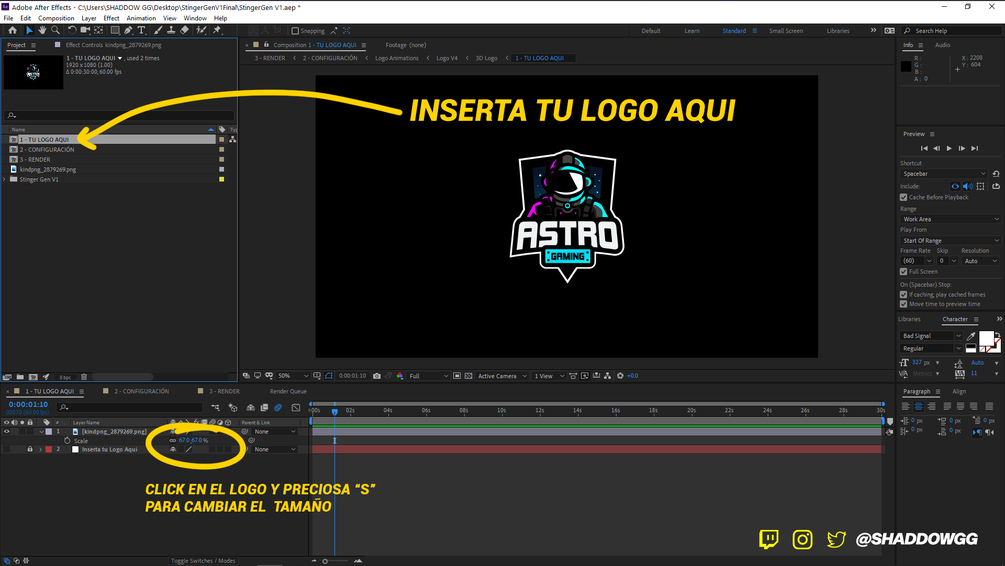Viewport: 1005px width, 566px height.
Task: Click the Logo Animations breadcrumb
Action: (396, 58)
